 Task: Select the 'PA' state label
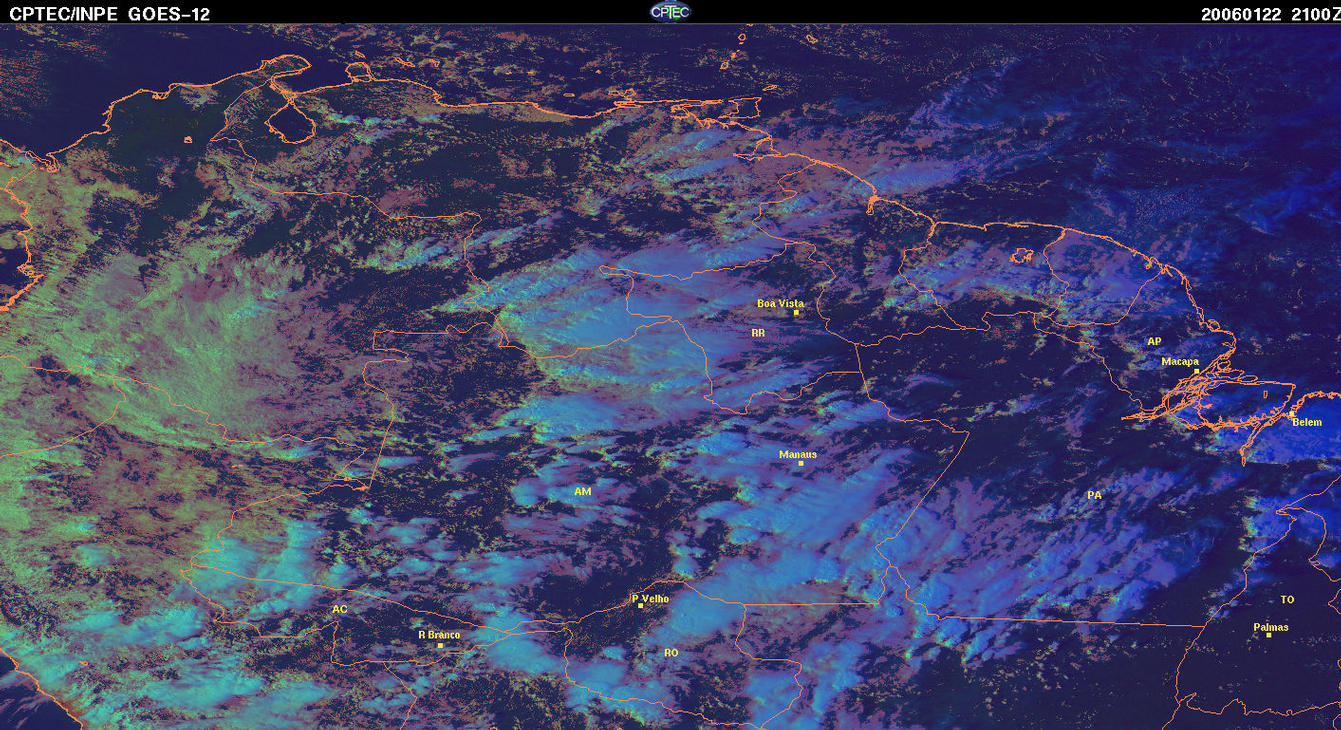pos(1094,495)
